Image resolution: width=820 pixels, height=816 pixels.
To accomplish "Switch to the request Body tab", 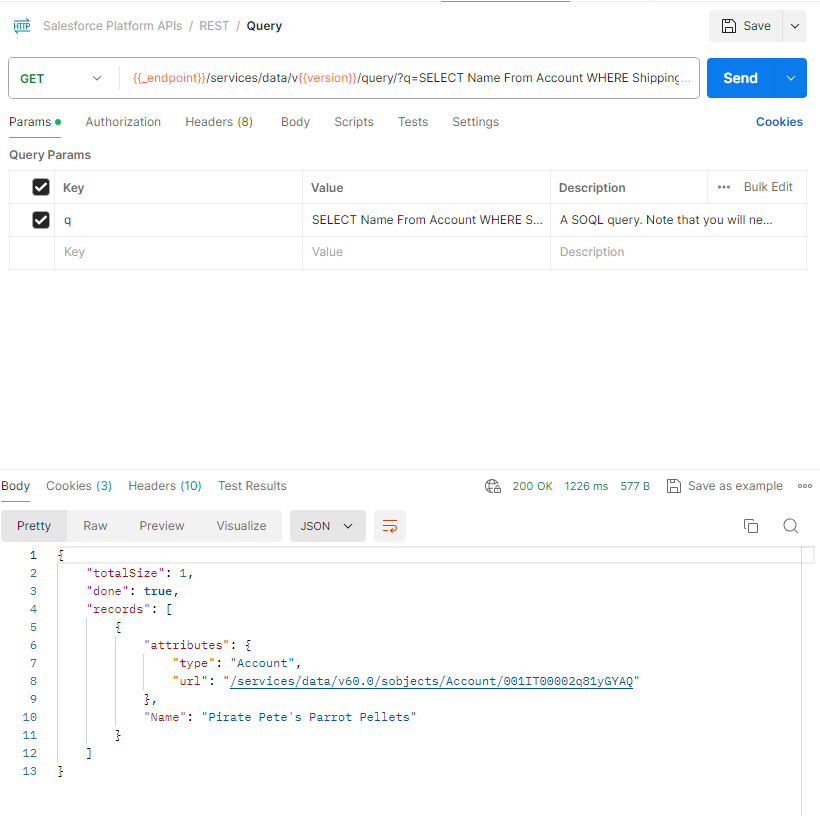I will 295,122.
